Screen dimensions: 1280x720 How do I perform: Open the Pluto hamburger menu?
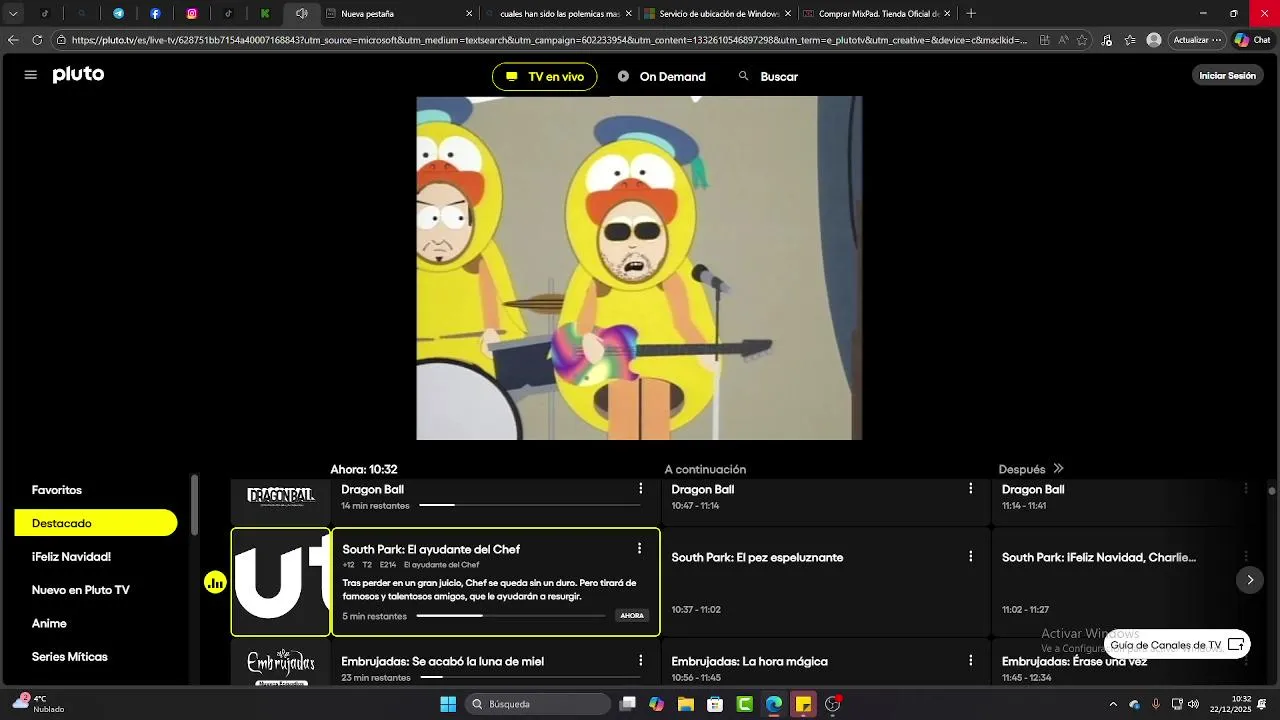pyautogui.click(x=30, y=75)
